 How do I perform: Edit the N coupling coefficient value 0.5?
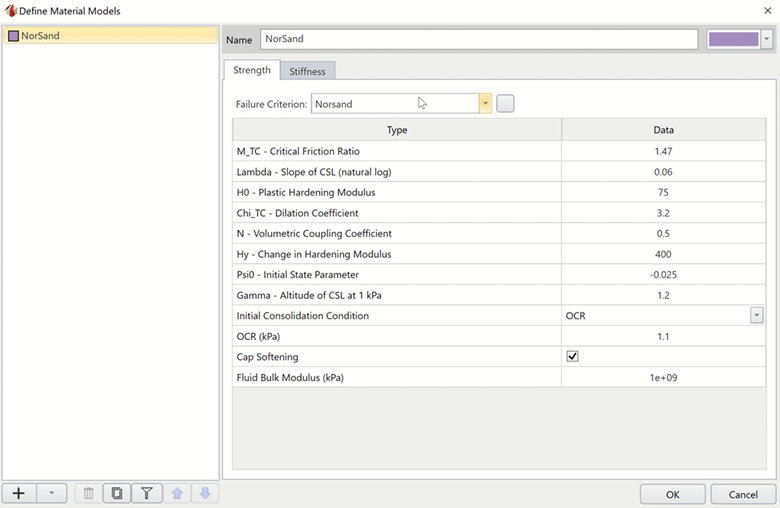click(664, 233)
